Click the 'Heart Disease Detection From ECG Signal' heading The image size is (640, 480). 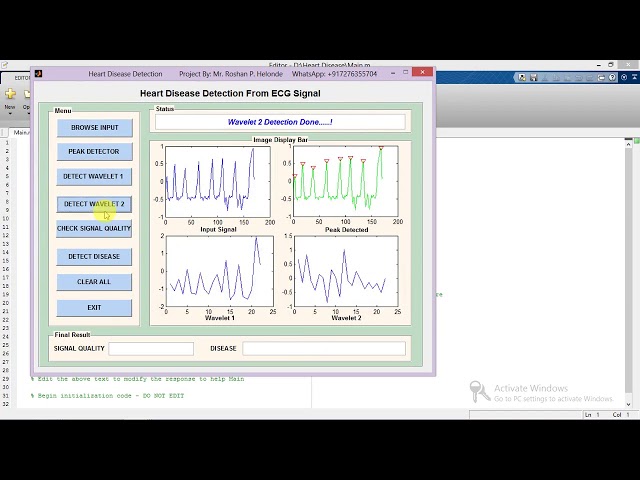[x=230, y=93]
